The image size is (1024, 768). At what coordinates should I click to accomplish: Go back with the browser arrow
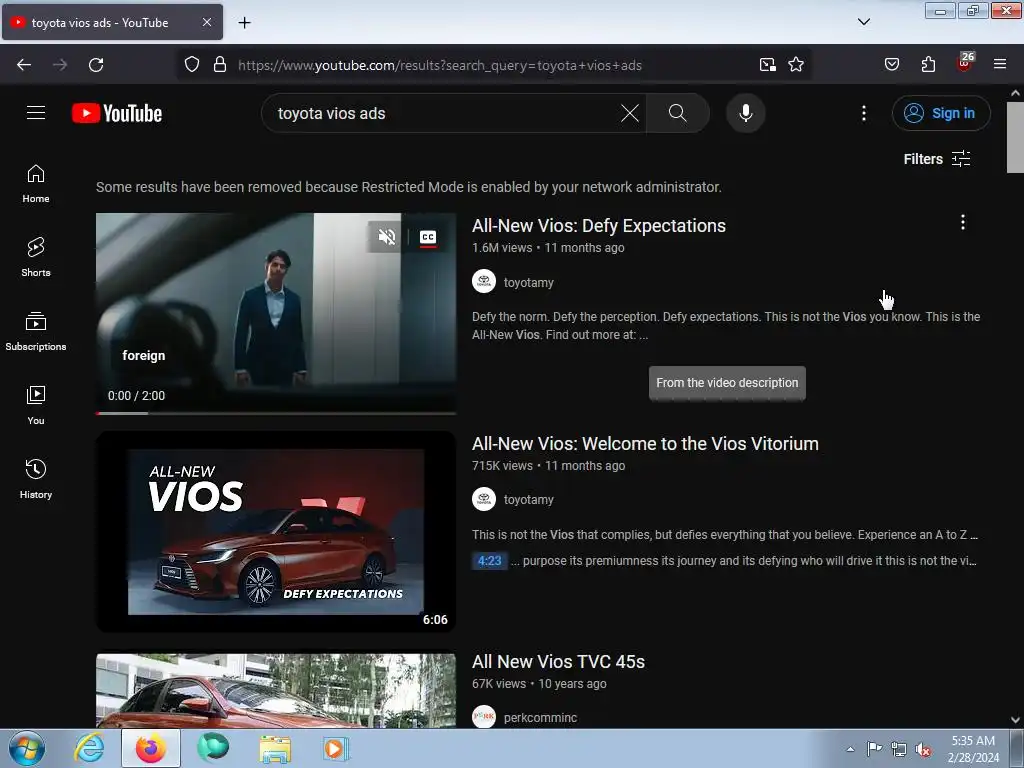coord(24,65)
